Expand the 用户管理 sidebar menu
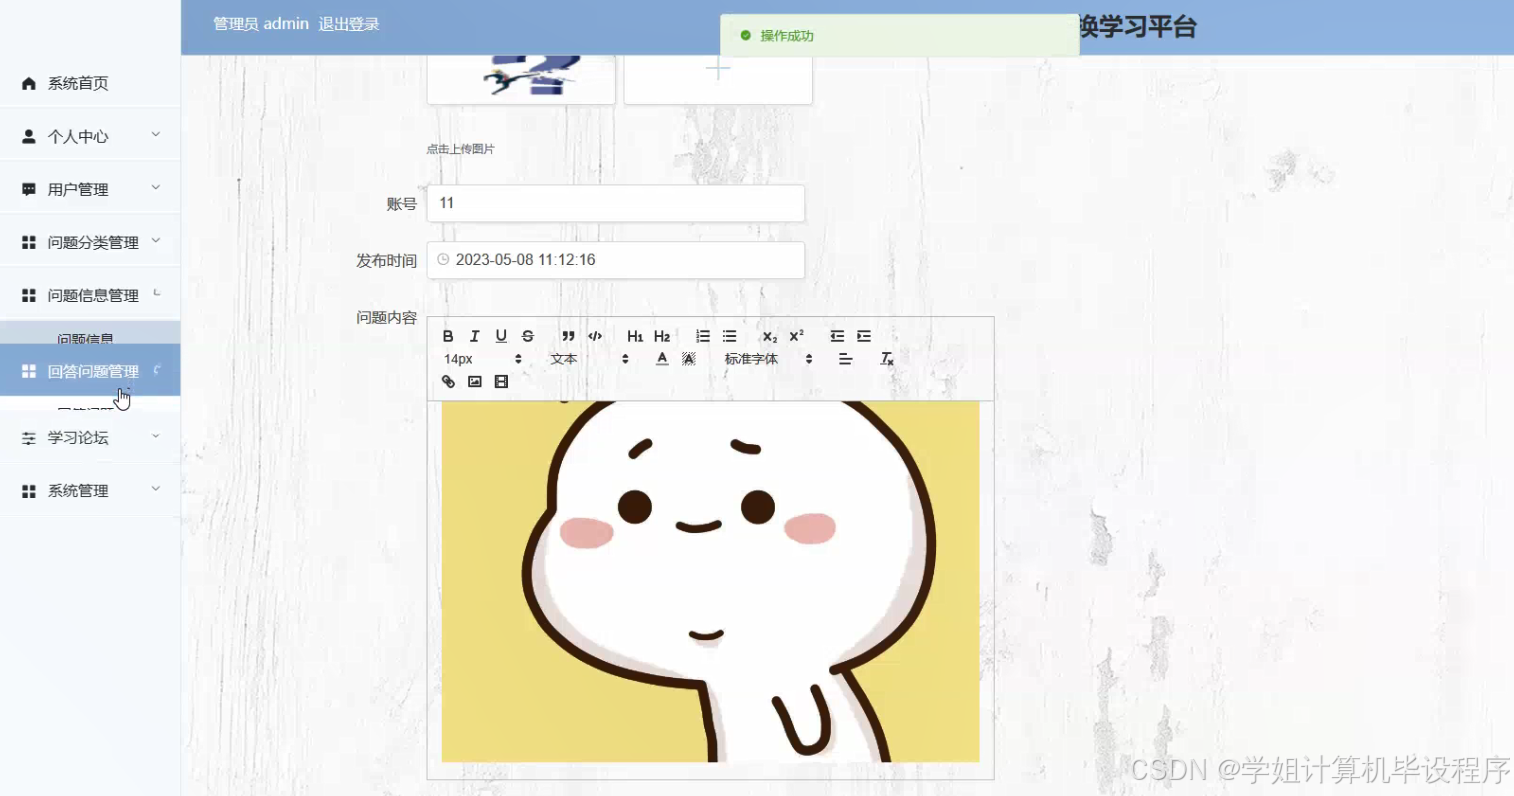The image size is (1514, 796). [90, 189]
